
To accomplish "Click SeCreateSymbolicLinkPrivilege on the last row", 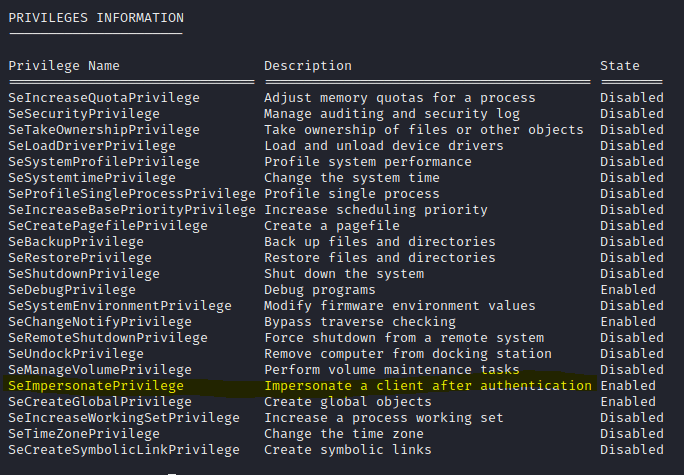I will click(124, 450).
